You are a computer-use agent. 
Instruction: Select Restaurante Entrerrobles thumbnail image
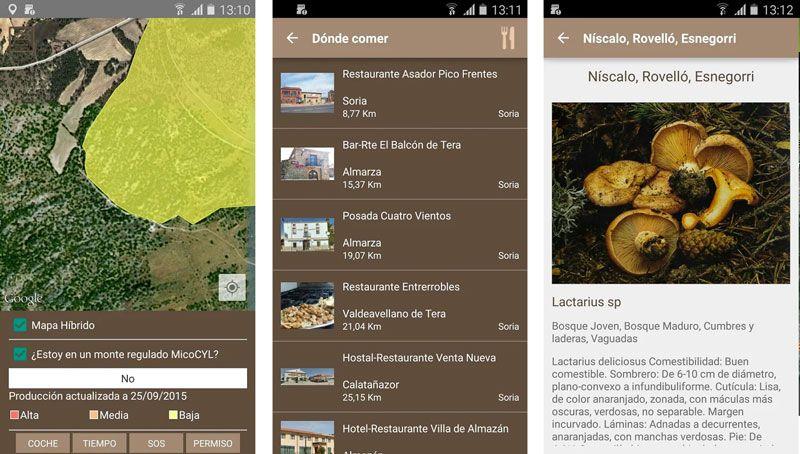pyautogui.click(x=307, y=306)
